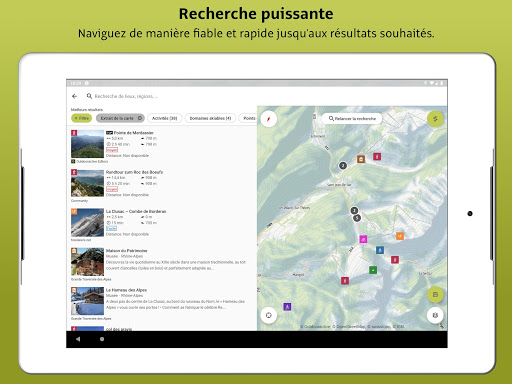The height and width of the screenshot is (384, 512).
Task: Open the green Filtre filter button
Action: [81, 118]
